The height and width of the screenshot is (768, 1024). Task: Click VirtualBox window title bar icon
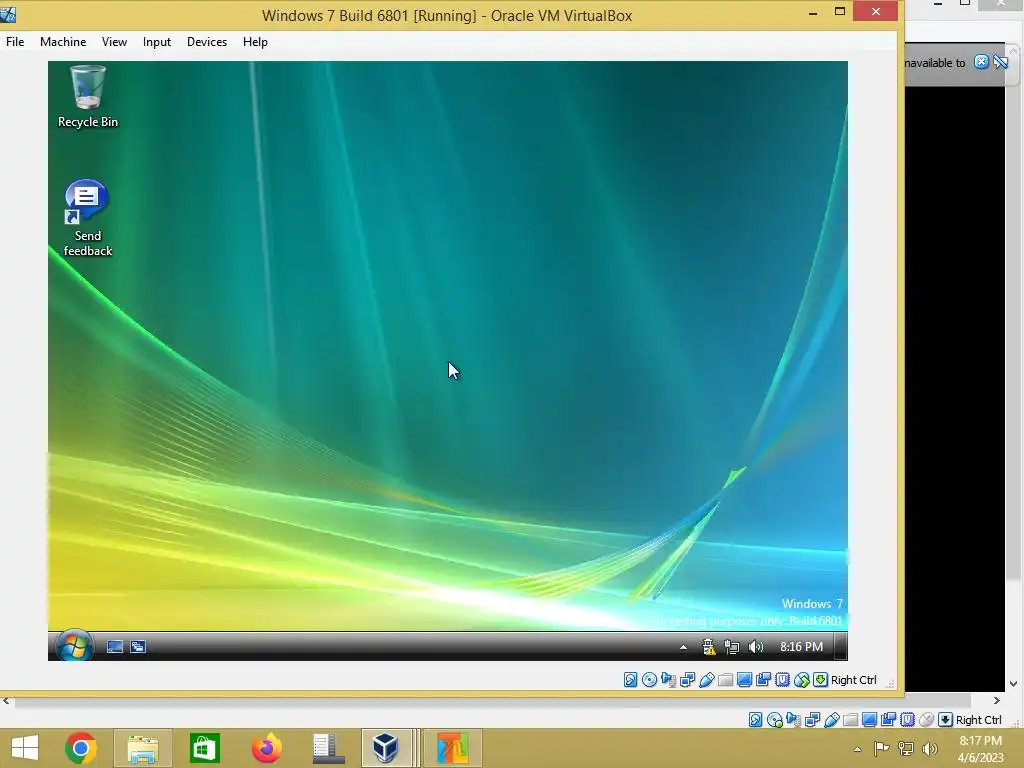click(x=8, y=14)
